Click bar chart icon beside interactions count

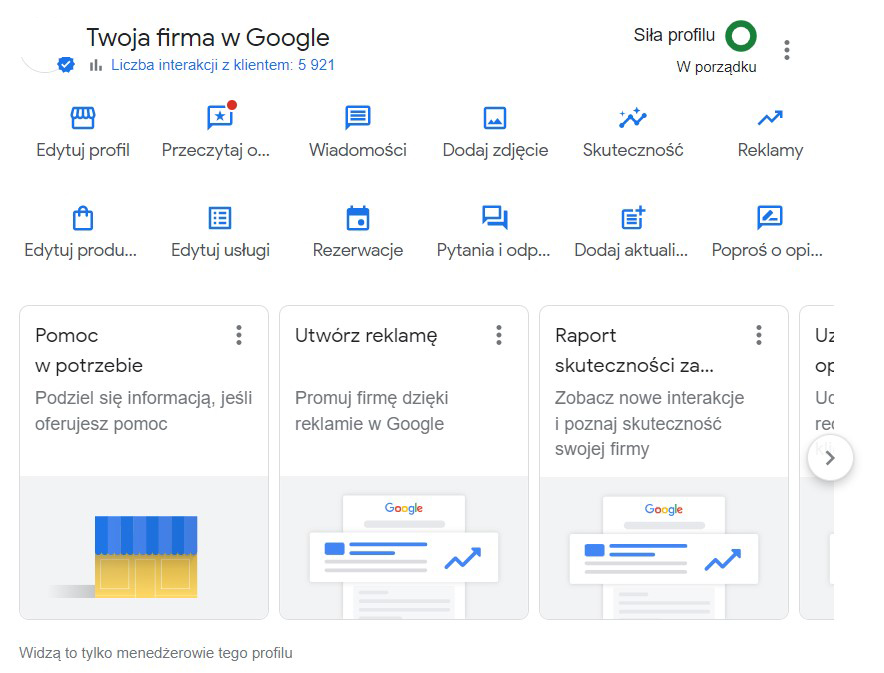pyautogui.click(x=96, y=65)
